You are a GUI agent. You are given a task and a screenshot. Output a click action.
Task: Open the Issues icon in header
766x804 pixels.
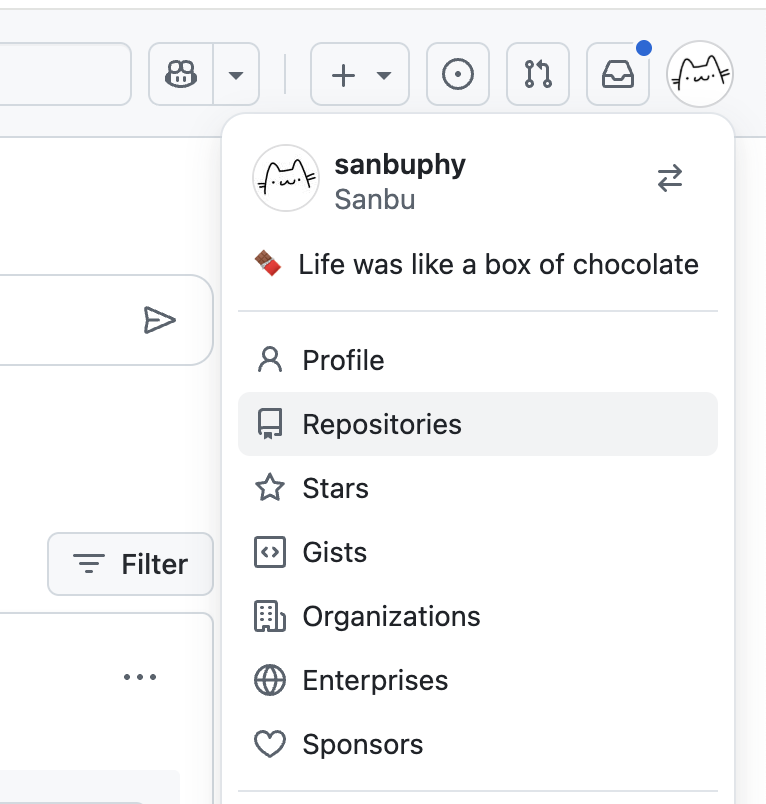click(458, 74)
